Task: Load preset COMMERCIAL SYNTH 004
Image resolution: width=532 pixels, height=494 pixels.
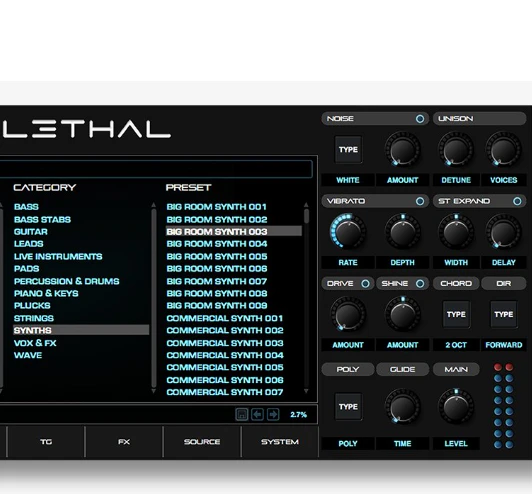Action: coord(225,355)
